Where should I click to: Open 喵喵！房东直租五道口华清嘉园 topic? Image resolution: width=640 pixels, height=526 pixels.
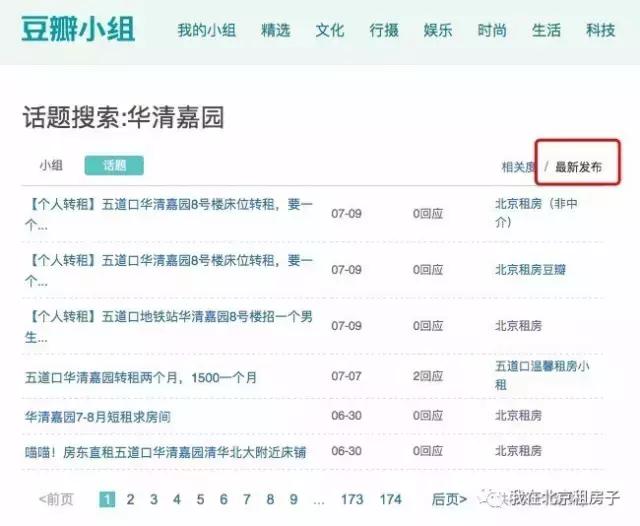click(x=165, y=452)
